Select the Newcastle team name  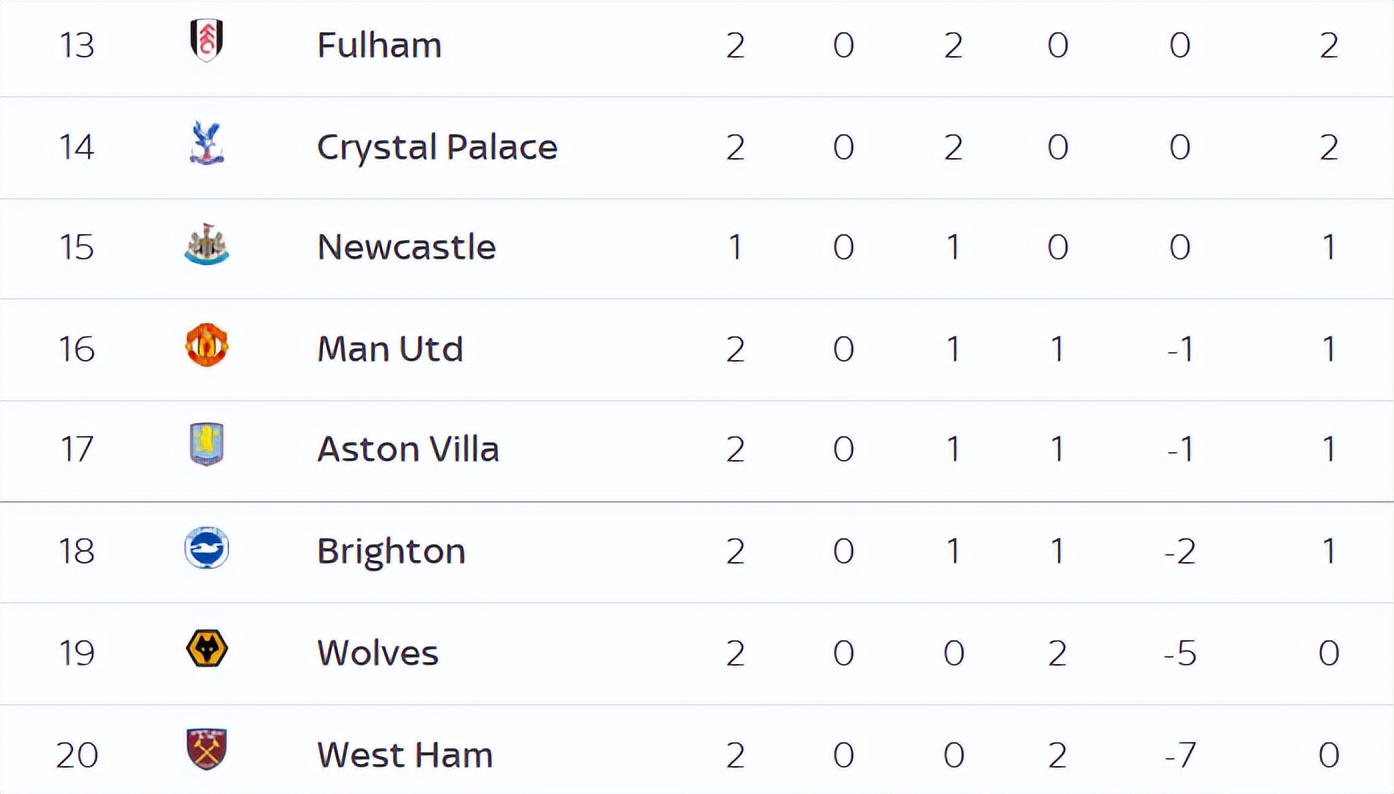coord(406,247)
